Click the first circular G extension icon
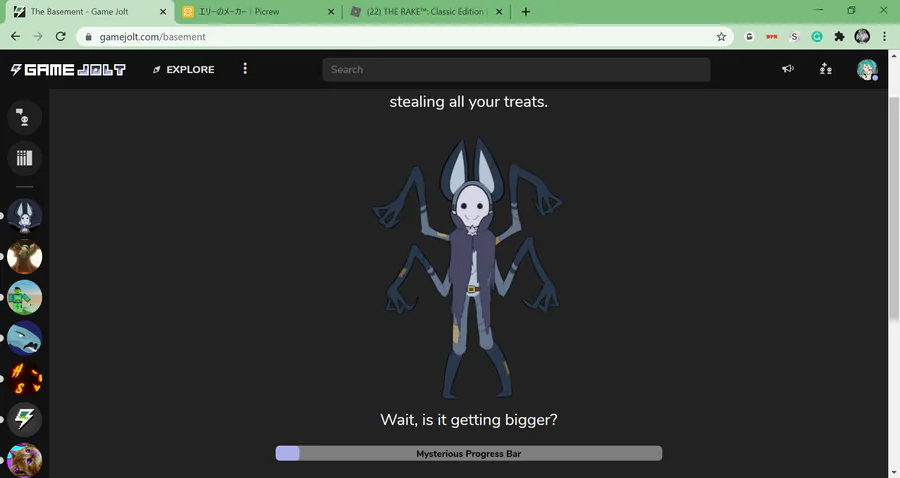 [749, 37]
